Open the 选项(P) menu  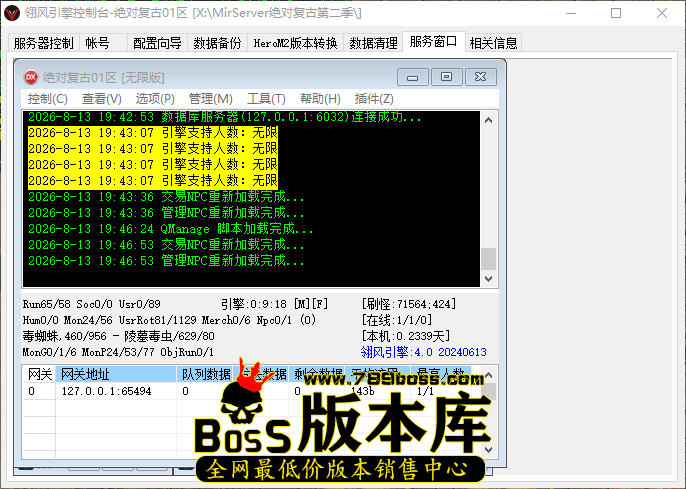[x=155, y=99]
